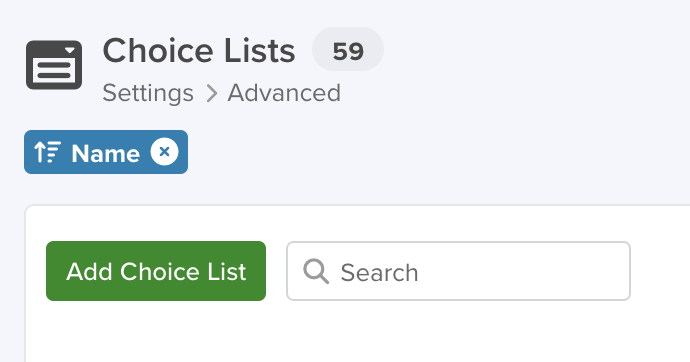Clear the Name sorting filter

165,152
